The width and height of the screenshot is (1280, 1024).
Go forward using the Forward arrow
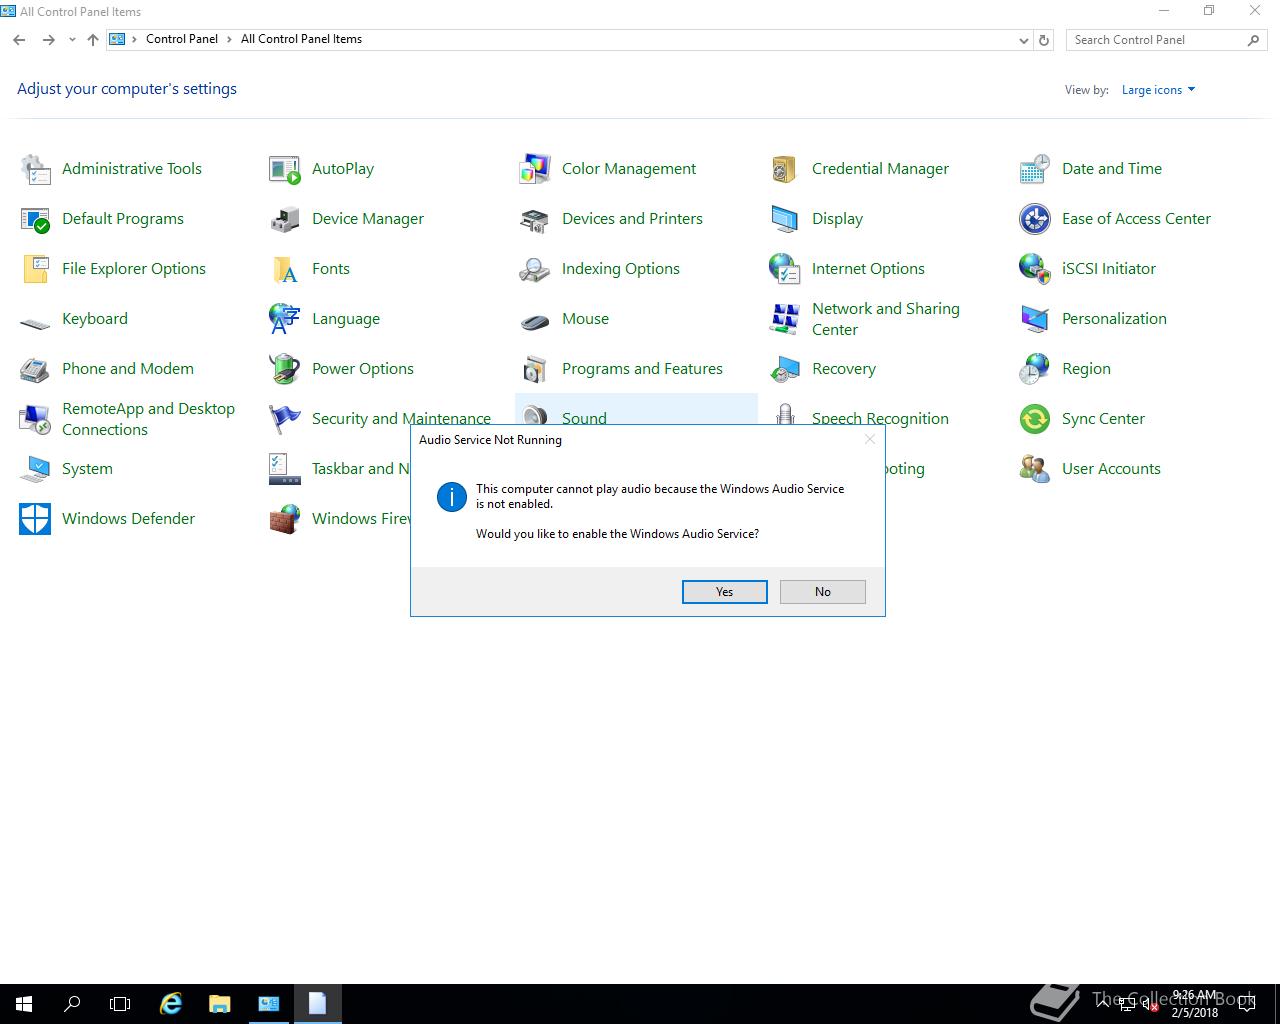48,40
